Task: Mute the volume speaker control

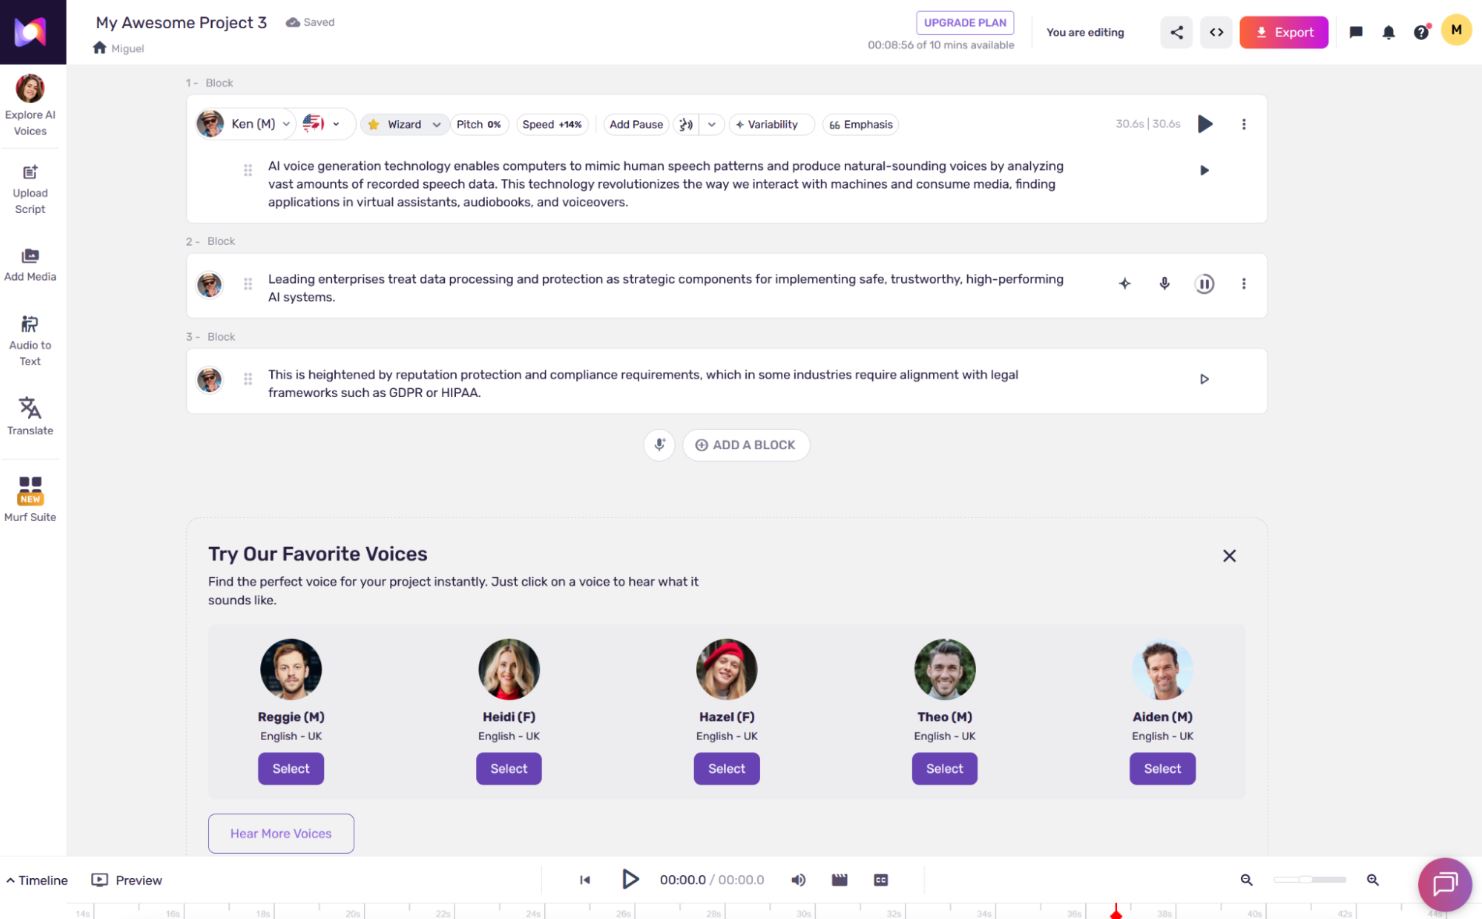Action: point(798,880)
